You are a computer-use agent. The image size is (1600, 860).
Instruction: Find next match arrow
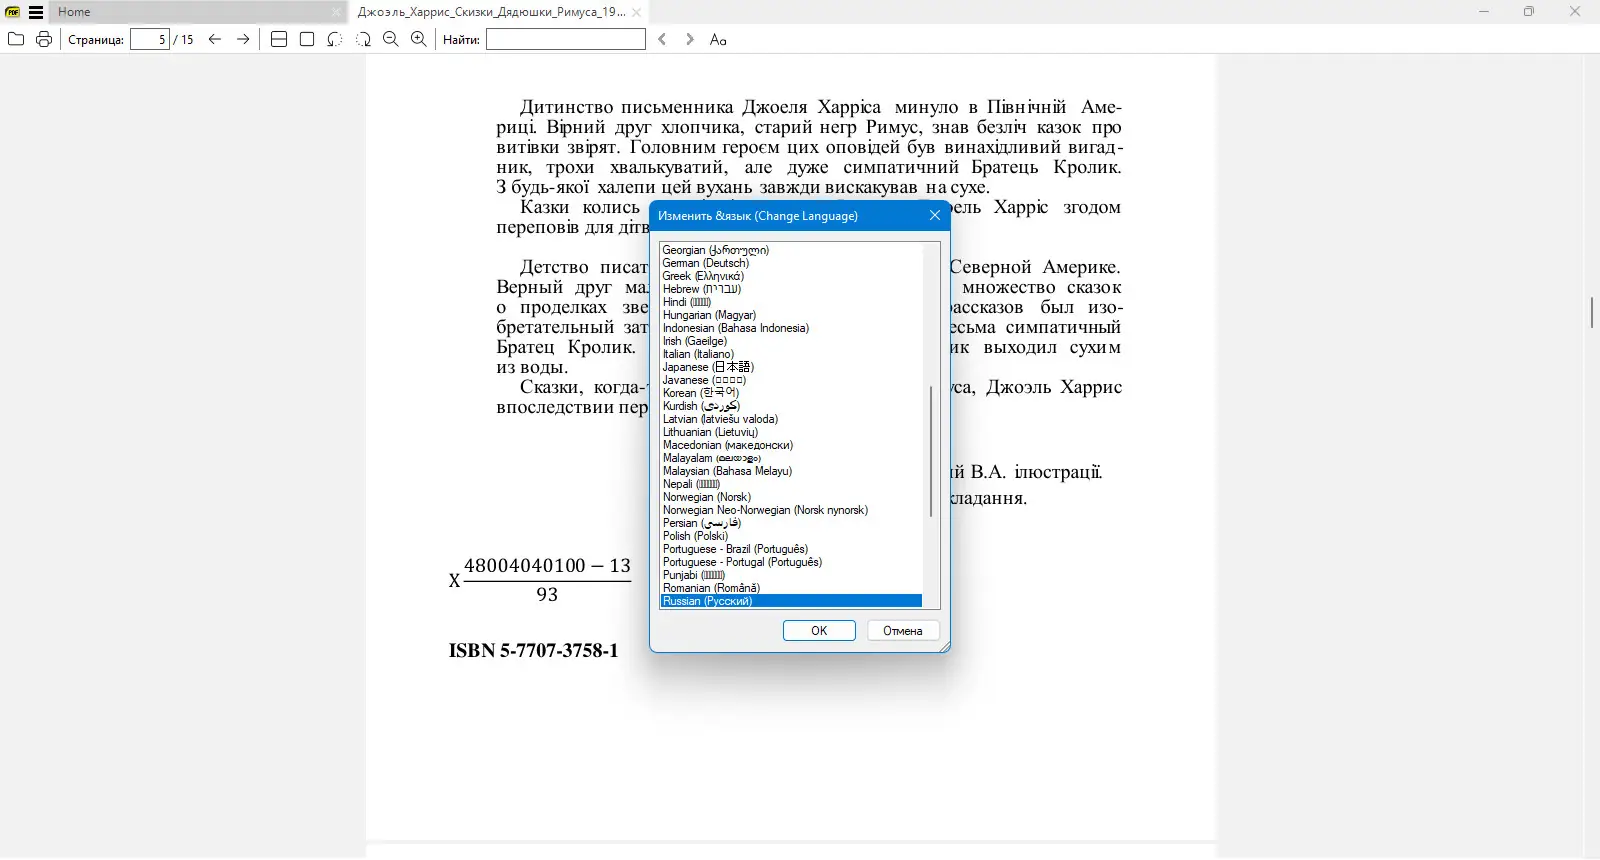[690, 39]
